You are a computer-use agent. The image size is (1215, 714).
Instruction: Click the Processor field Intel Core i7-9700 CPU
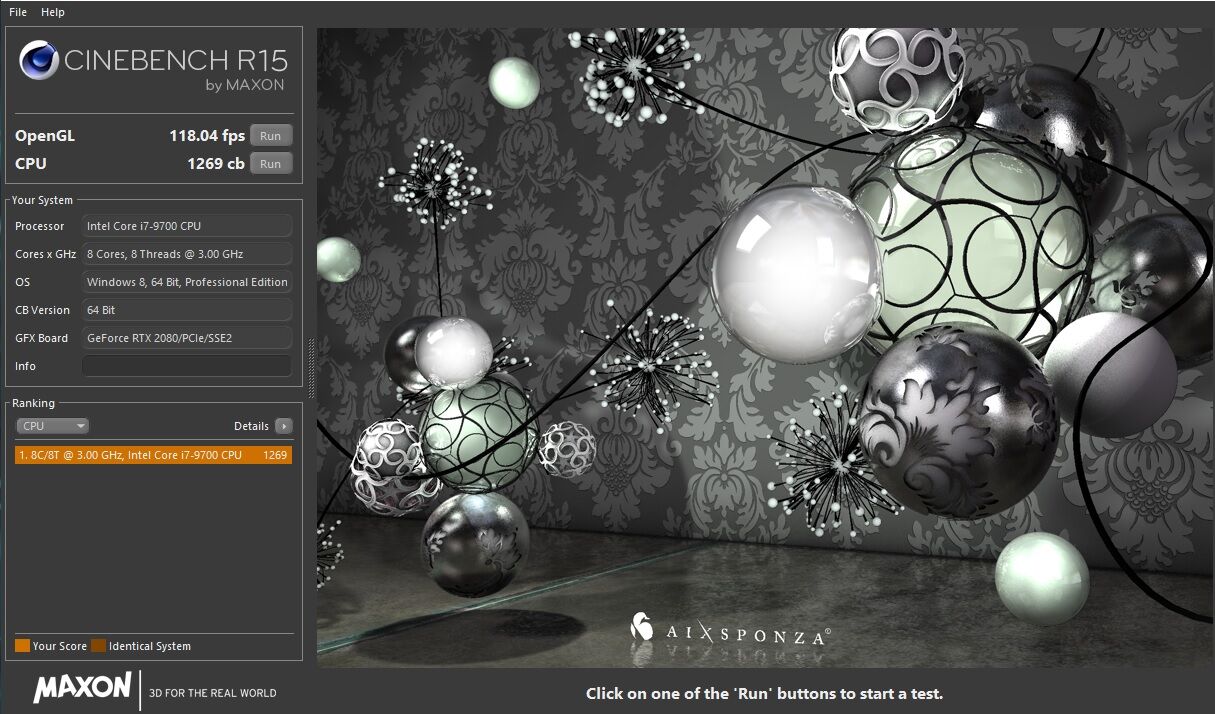click(187, 226)
